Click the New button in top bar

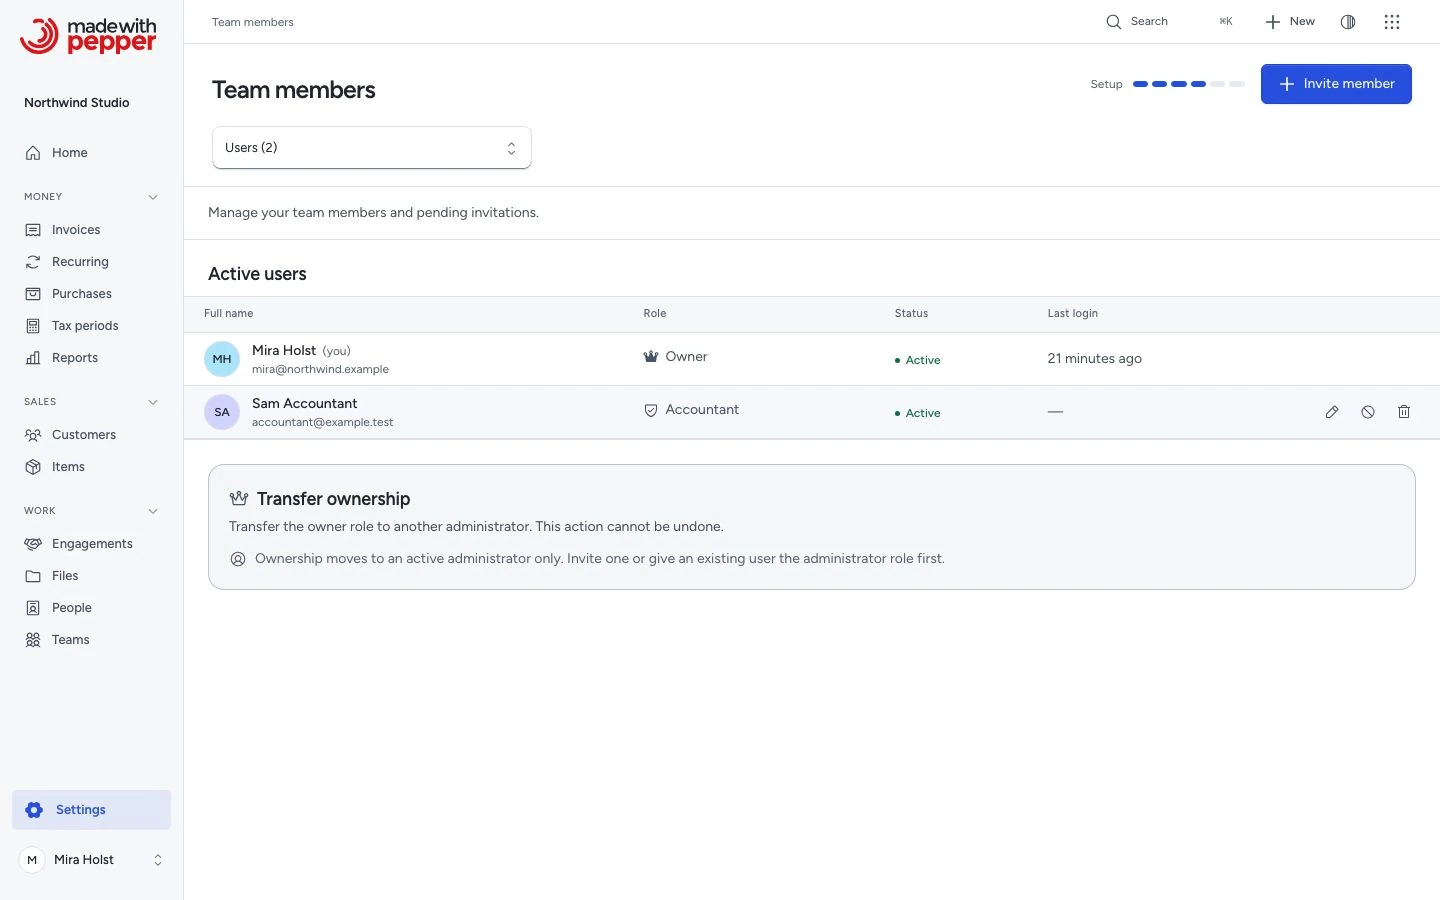pos(1290,22)
